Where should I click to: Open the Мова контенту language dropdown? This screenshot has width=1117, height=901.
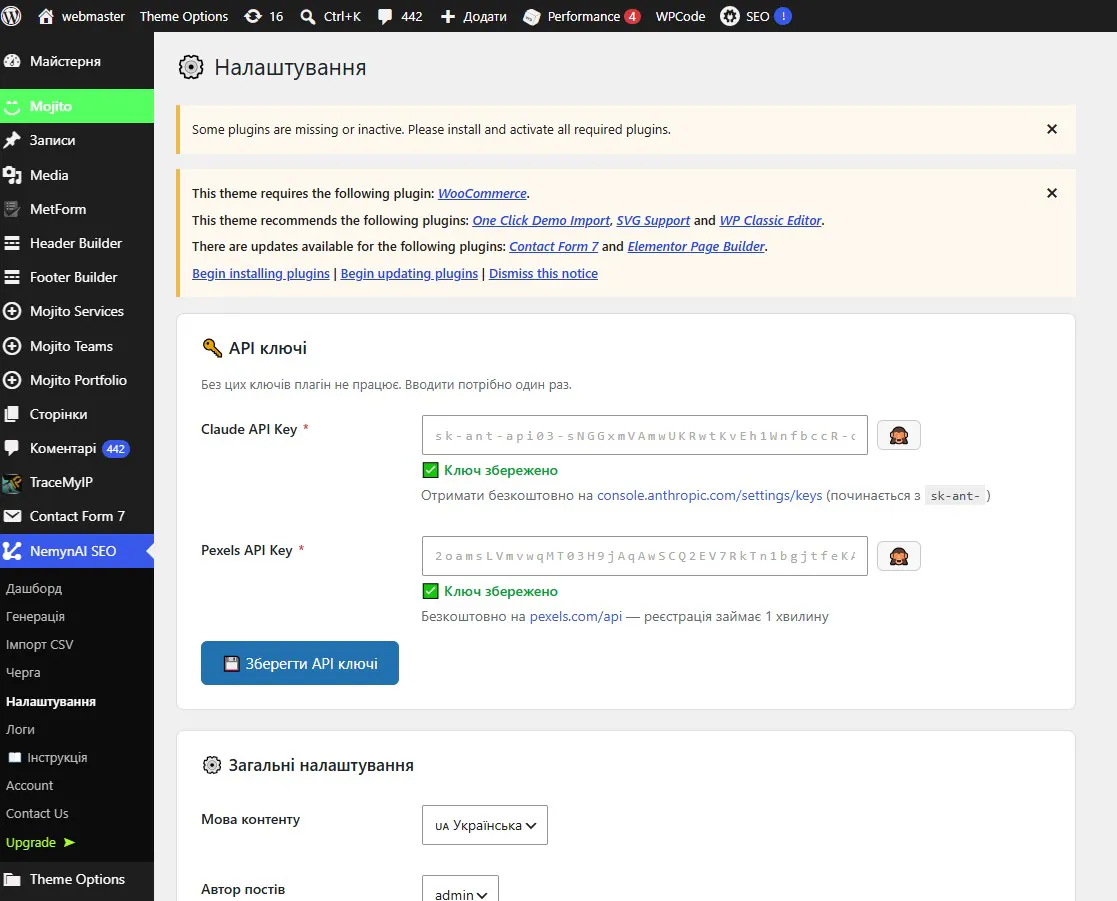point(484,825)
